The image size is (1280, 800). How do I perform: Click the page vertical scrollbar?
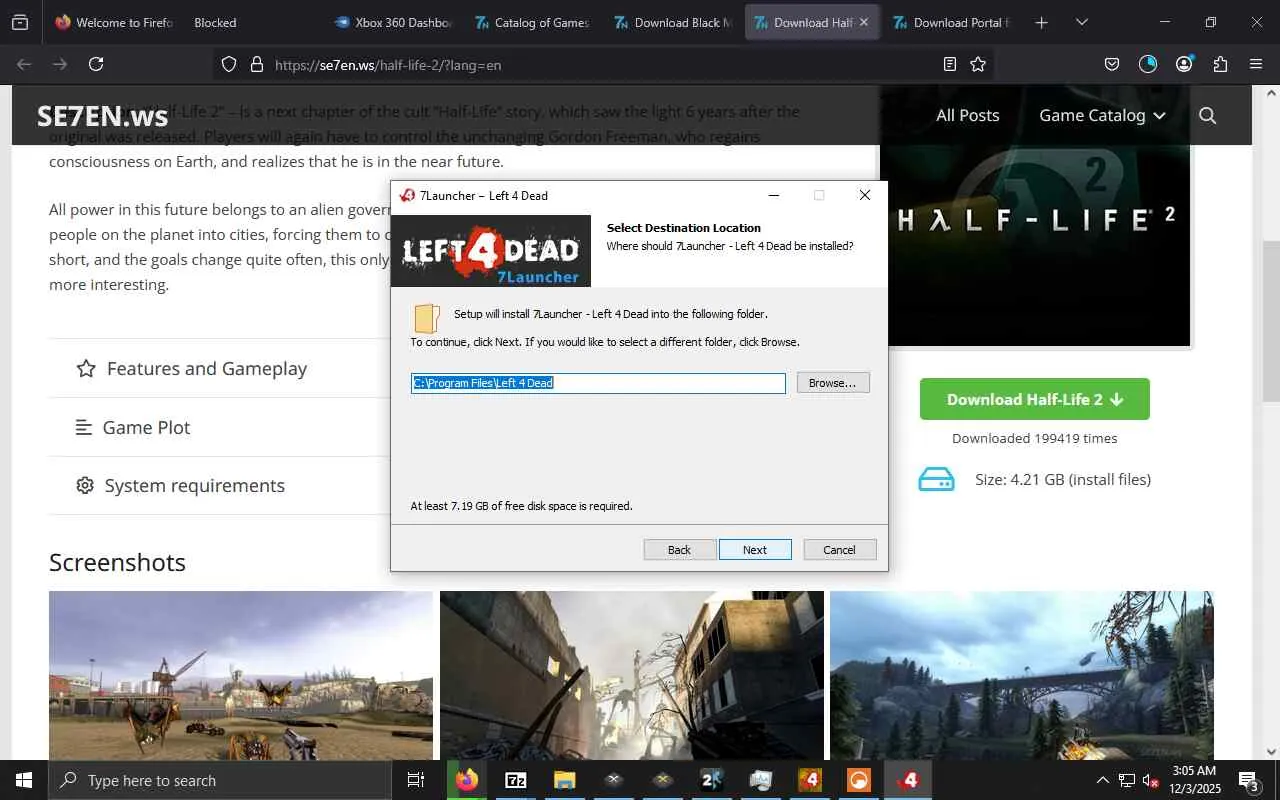pos(1270,320)
